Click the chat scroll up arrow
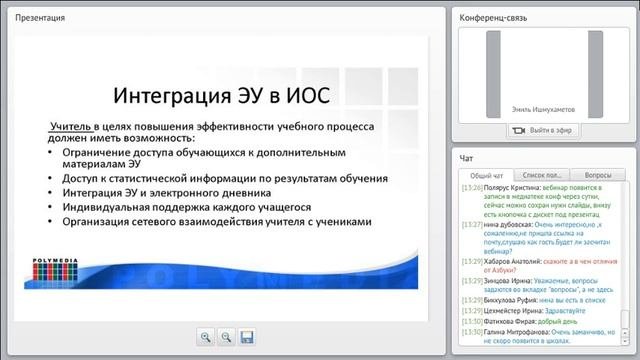Screen dimensions: 640x360 [625, 333]
